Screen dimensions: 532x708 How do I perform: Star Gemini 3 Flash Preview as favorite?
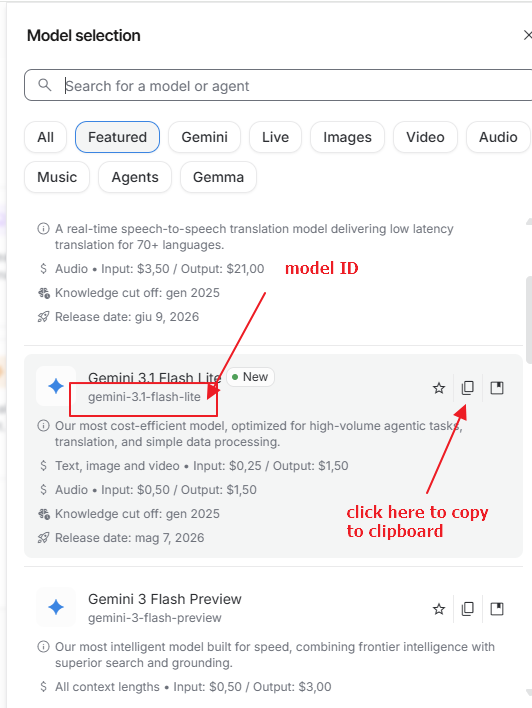click(x=439, y=609)
